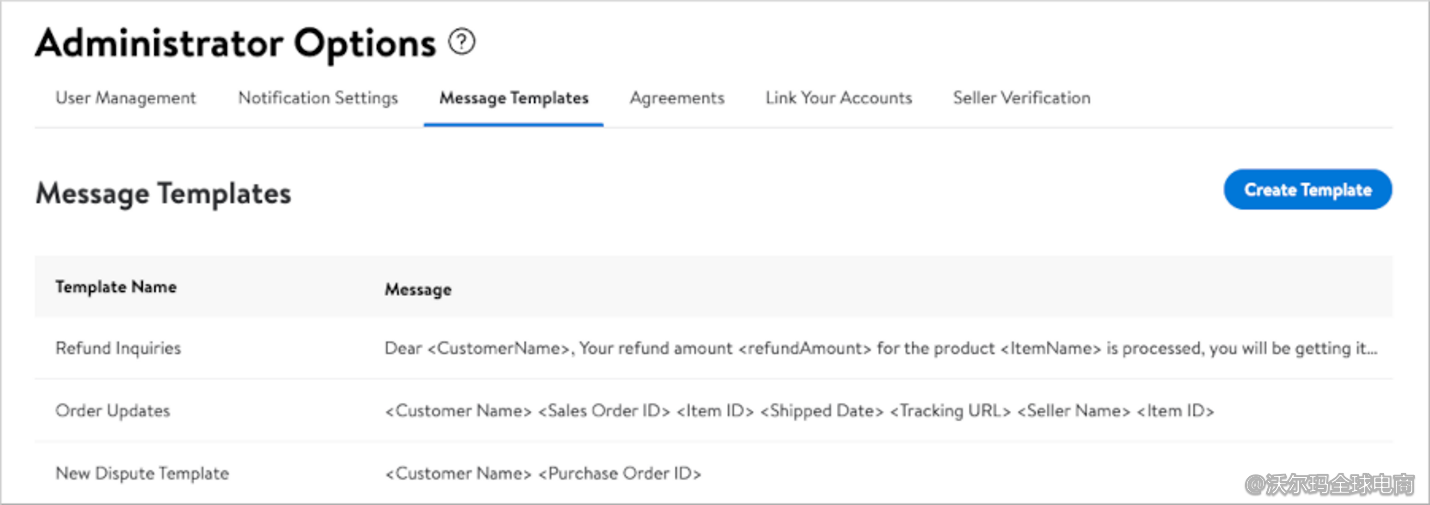Click the truncated ellipsis of refund message
The image size is (1430, 505).
point(1371,351)
